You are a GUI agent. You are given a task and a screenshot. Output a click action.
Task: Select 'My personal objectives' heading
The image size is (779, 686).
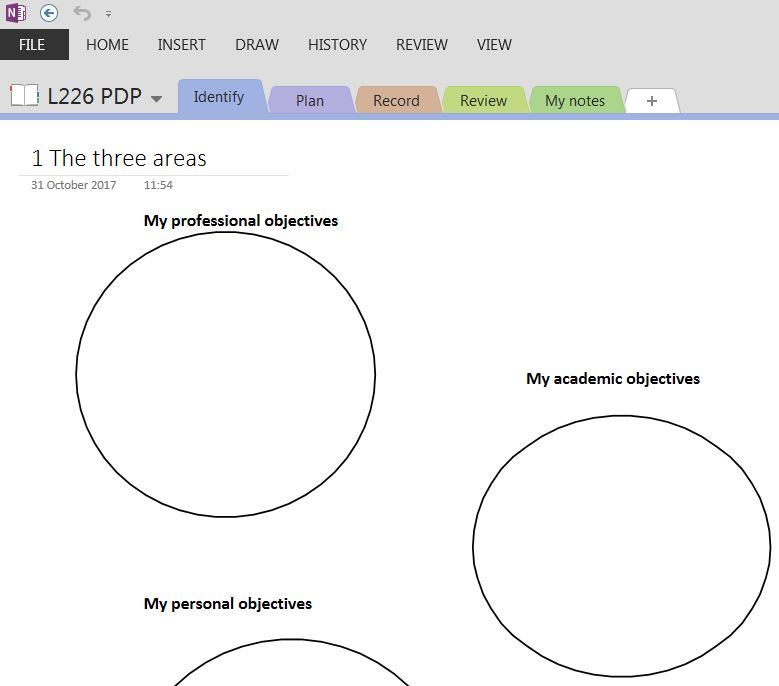point(228,604)
